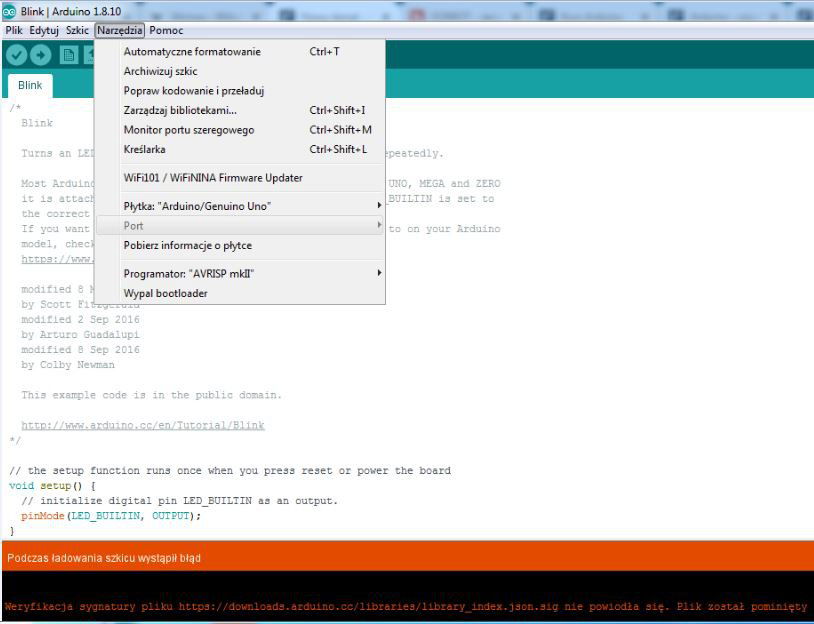The width and height of the screenshot is (814, 624).
Task: Choose Wypal bootloader
Action: (x=240, y=293)
